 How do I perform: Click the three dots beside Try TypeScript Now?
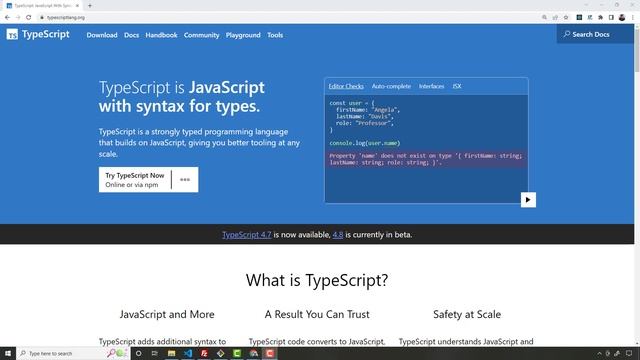click(x=185, y=180)
